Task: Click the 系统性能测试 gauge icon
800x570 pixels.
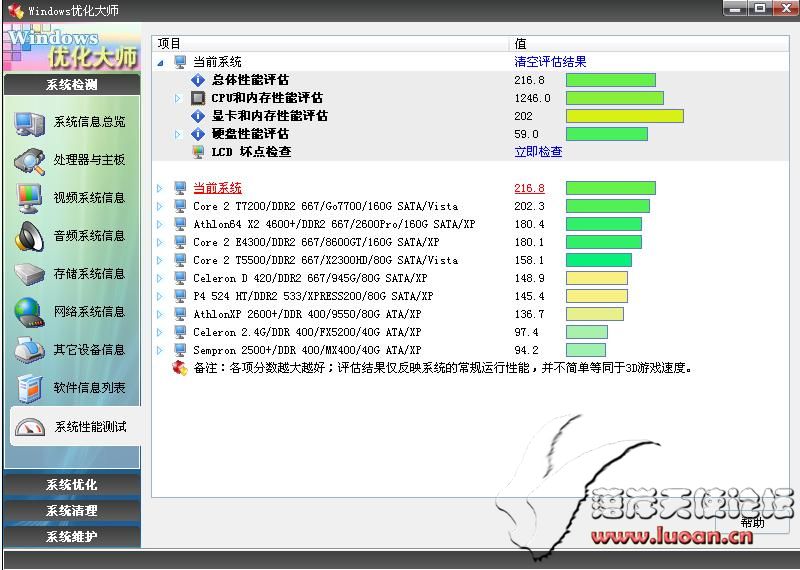Action: point(30,427)
